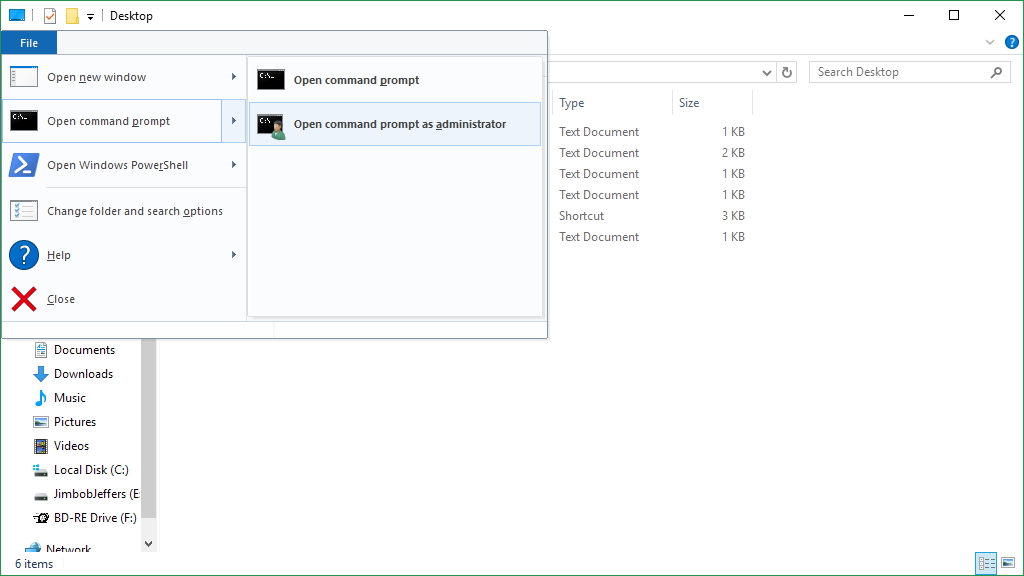
Task: Open the address bar history dropdown
Action: click(767, 72)
